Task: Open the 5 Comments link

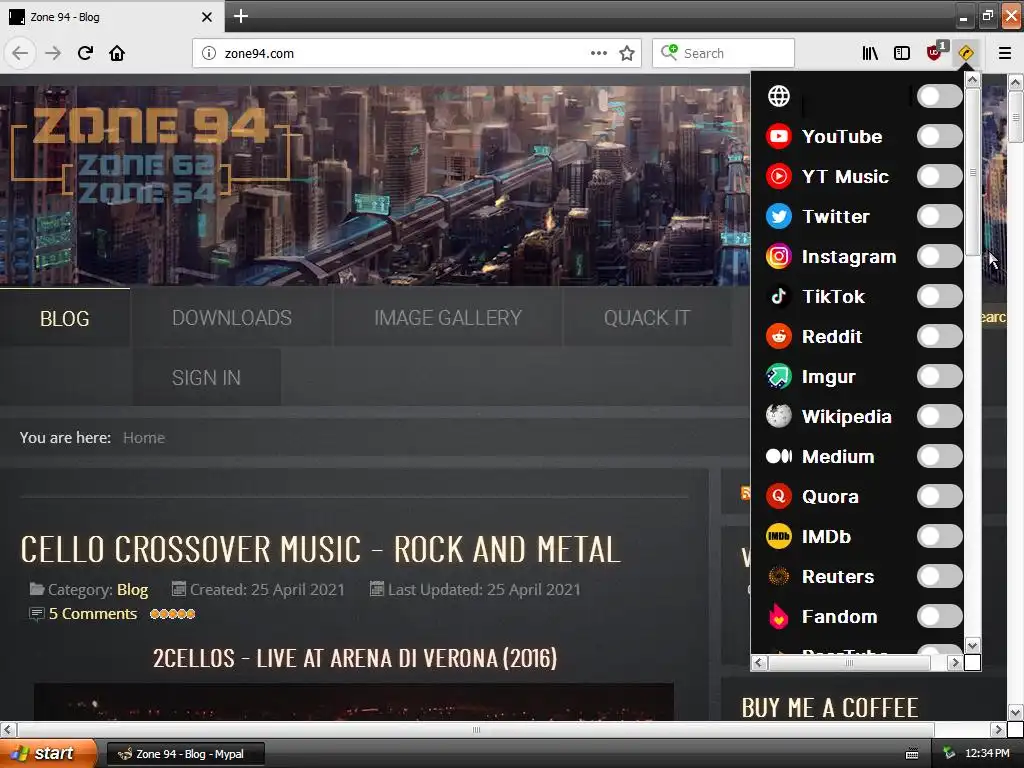Action: pyautogui.click(x=93, y=614)
